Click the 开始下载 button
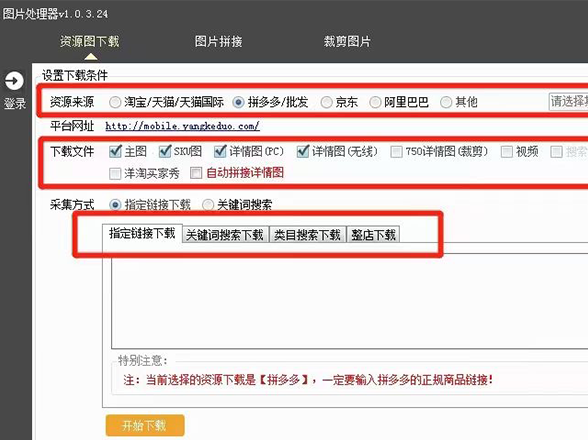The image size is (588, 440). point(145,425)
